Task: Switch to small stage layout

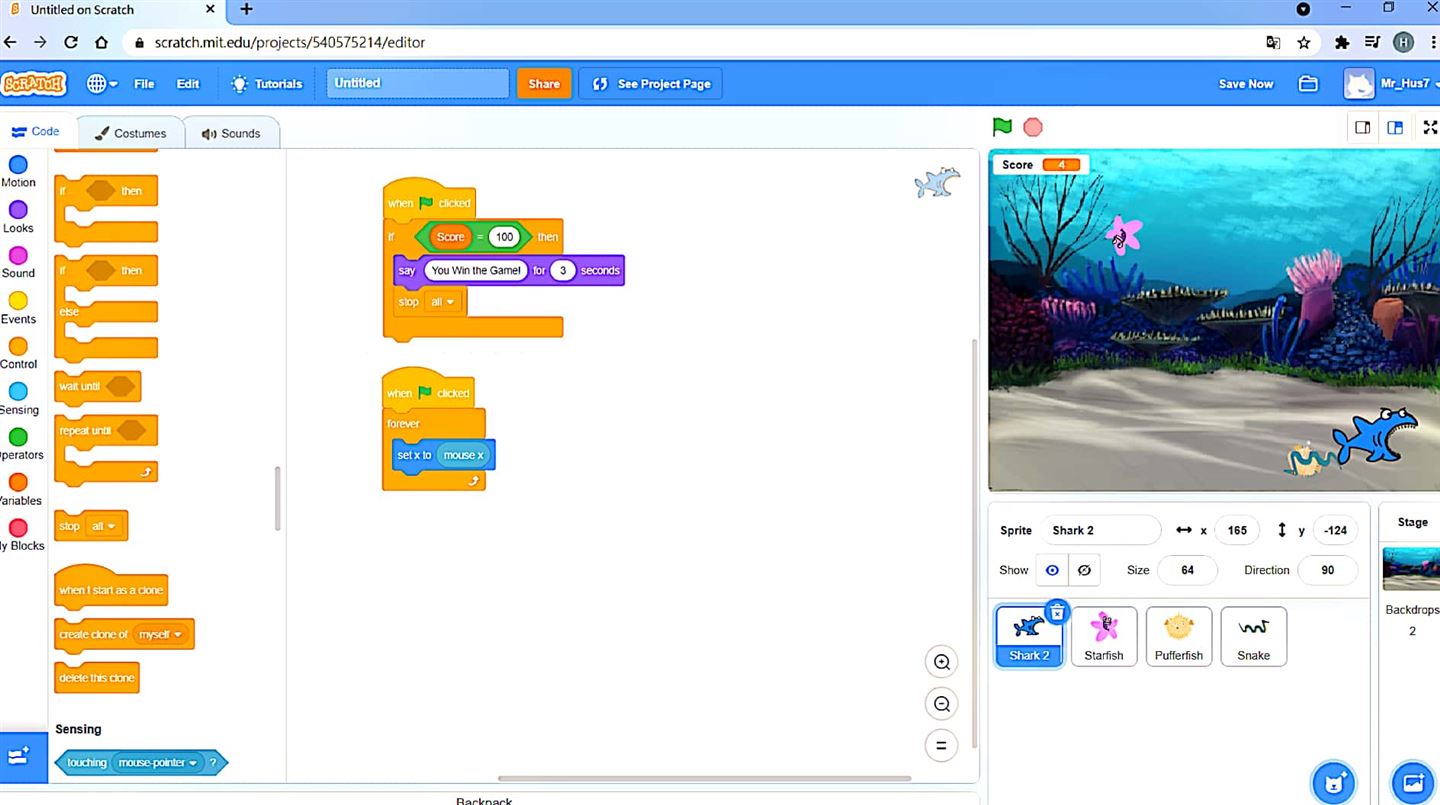Action: [x=1362, y=127]
